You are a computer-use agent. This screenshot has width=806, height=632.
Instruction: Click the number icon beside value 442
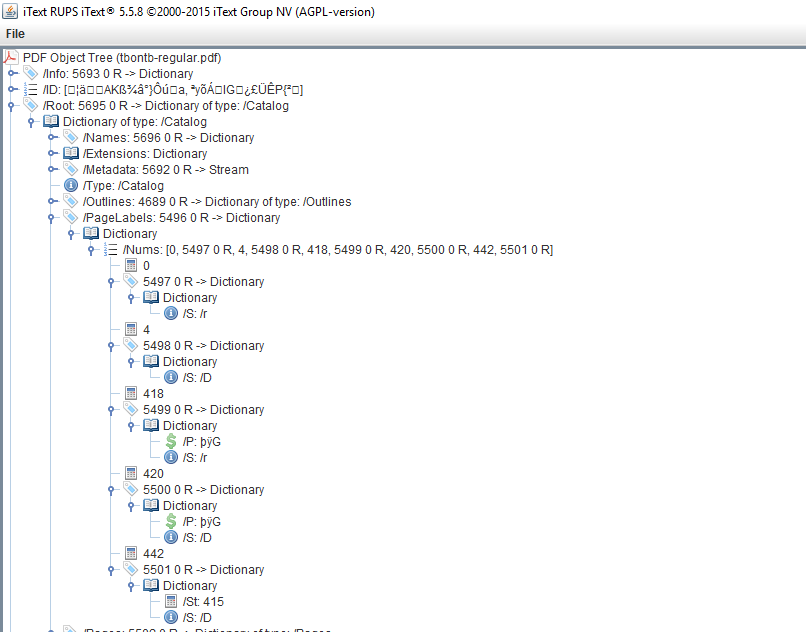click(131, 553)
